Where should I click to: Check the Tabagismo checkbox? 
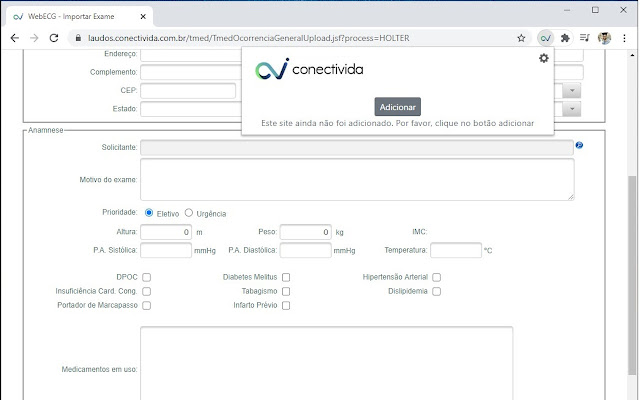tap(286, 291)
